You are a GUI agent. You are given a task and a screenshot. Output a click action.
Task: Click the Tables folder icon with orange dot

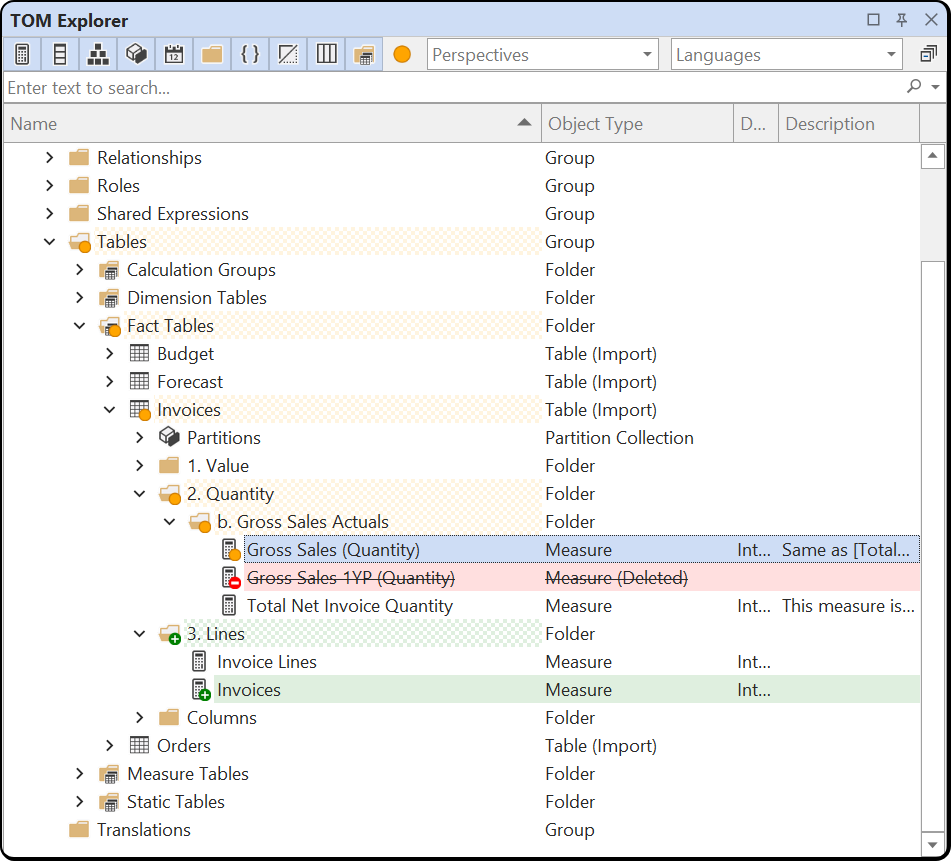79,243
